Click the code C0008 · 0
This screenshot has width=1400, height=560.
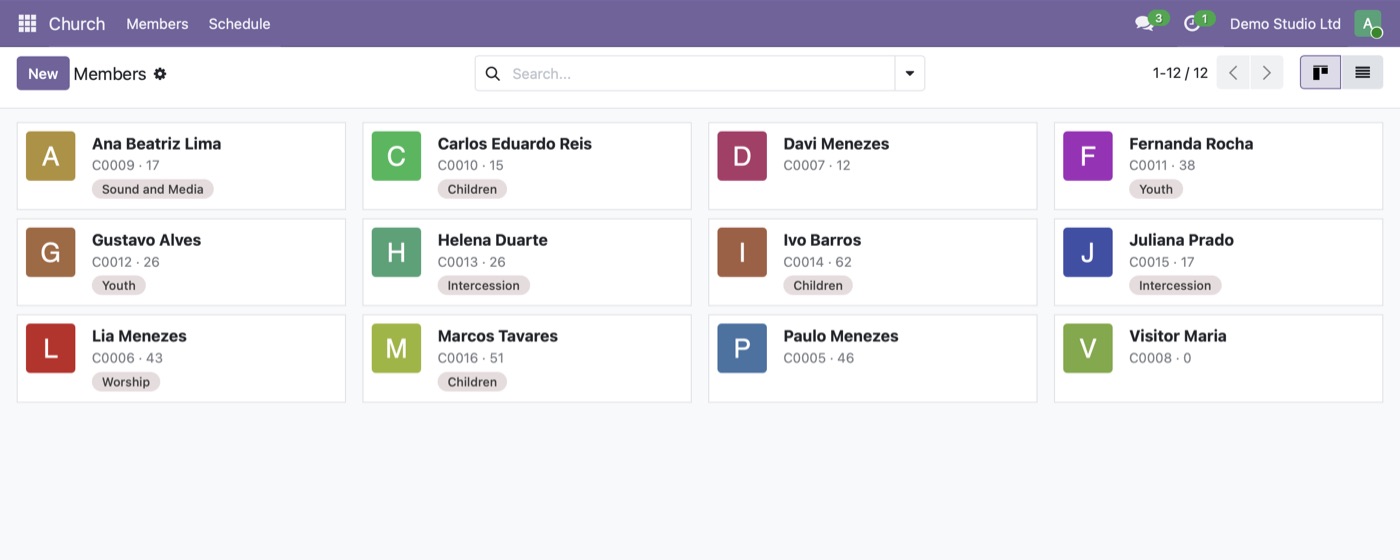1160,358
